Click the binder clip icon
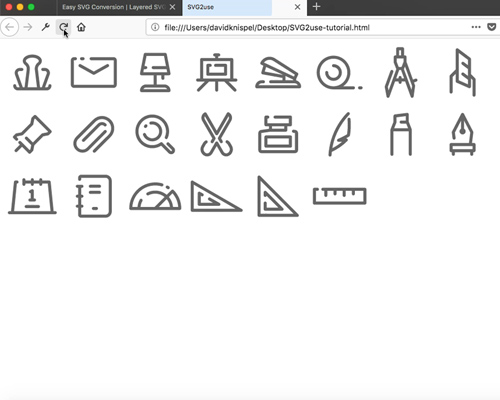This screenshot has height=400, width=500. click(32, 73)
